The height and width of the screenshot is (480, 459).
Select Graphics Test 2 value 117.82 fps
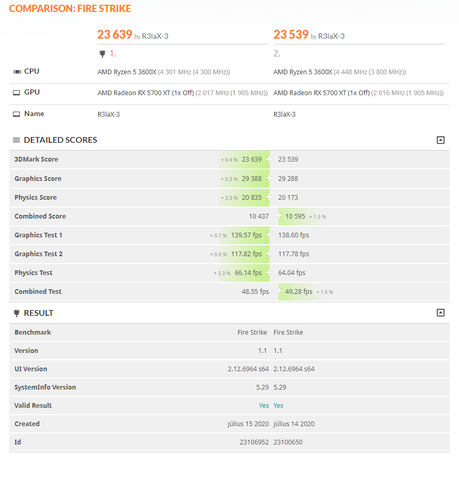[x=246, y=254]
